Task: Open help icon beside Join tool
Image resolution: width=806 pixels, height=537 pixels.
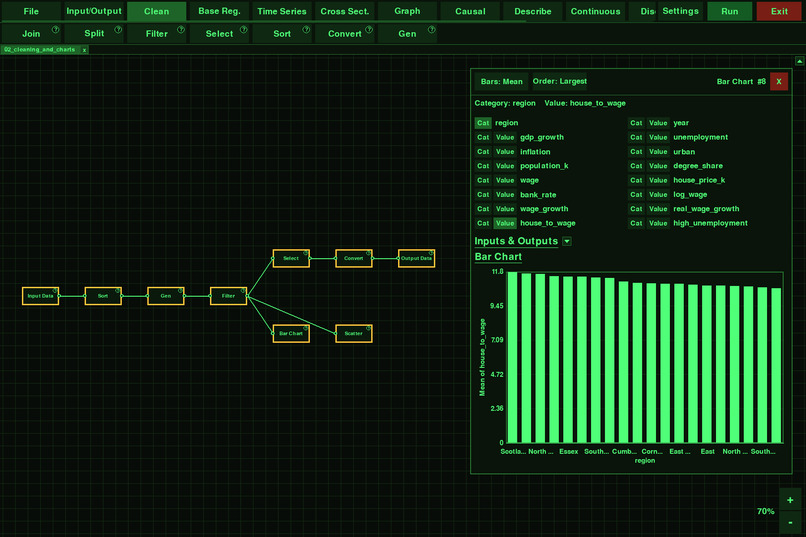Action: click(56, 30)
